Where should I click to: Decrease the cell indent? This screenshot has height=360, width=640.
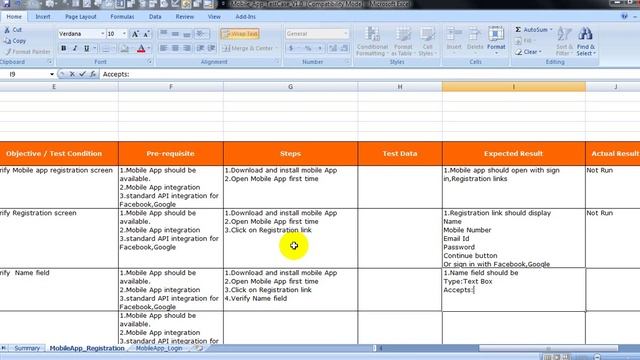tap(200, 48)
